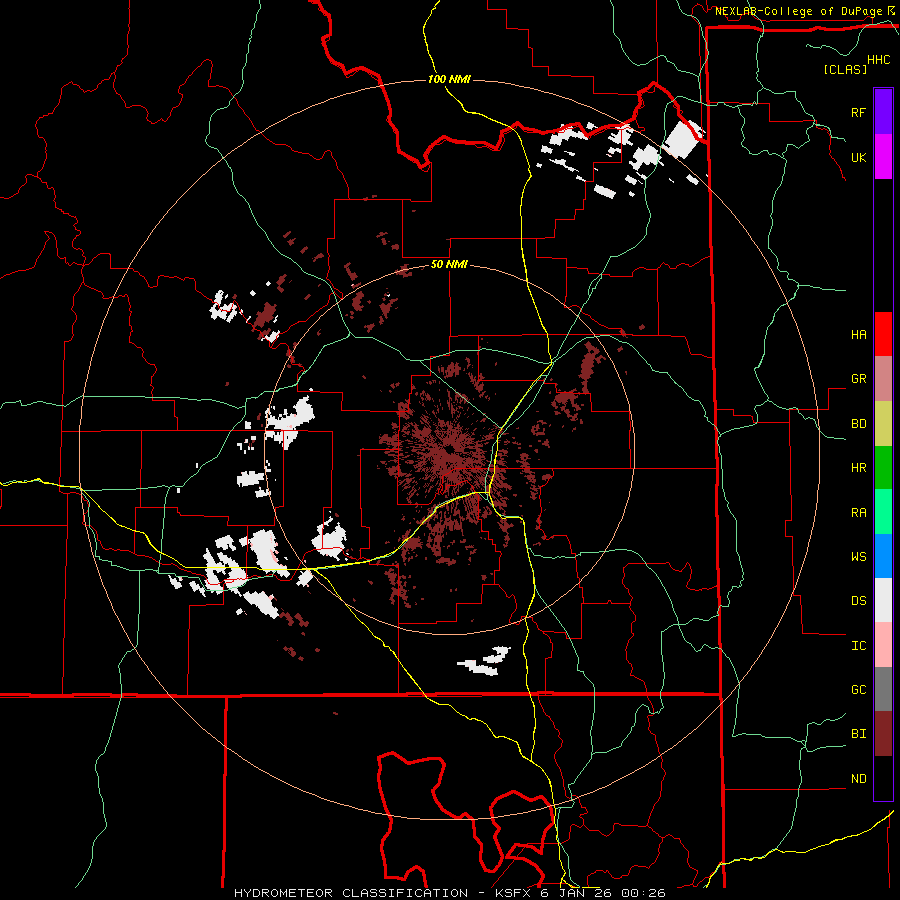Click the RF legend label
Viewport: 900px width, 900px height.
858,112
